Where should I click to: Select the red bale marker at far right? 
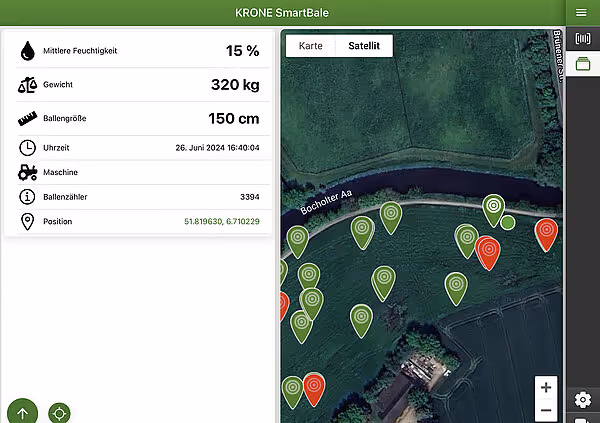(x=546, y=232)
